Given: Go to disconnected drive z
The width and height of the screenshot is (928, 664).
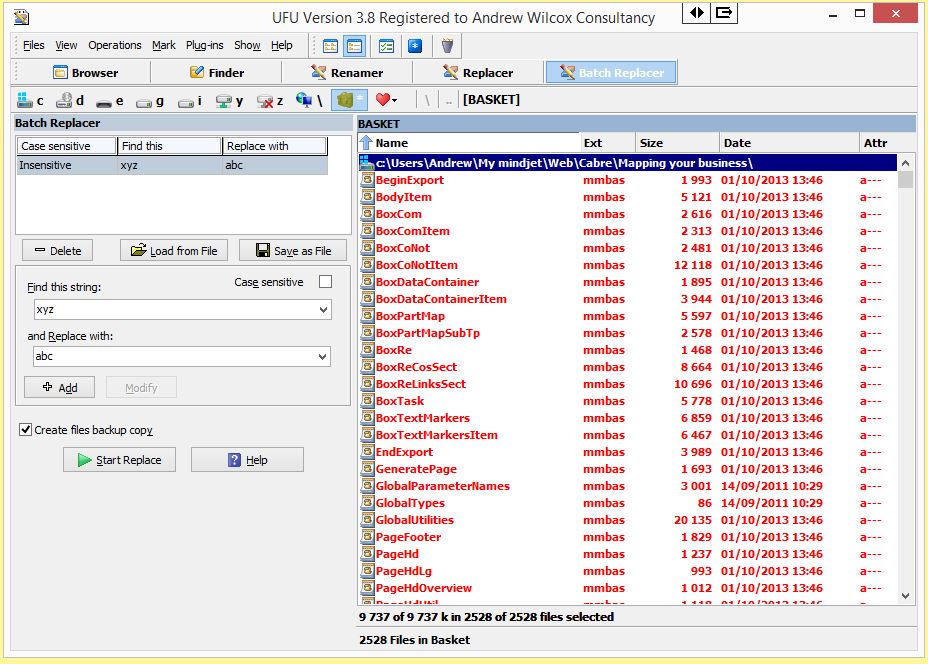Looking at the screenshot, I should pos(270,101).
